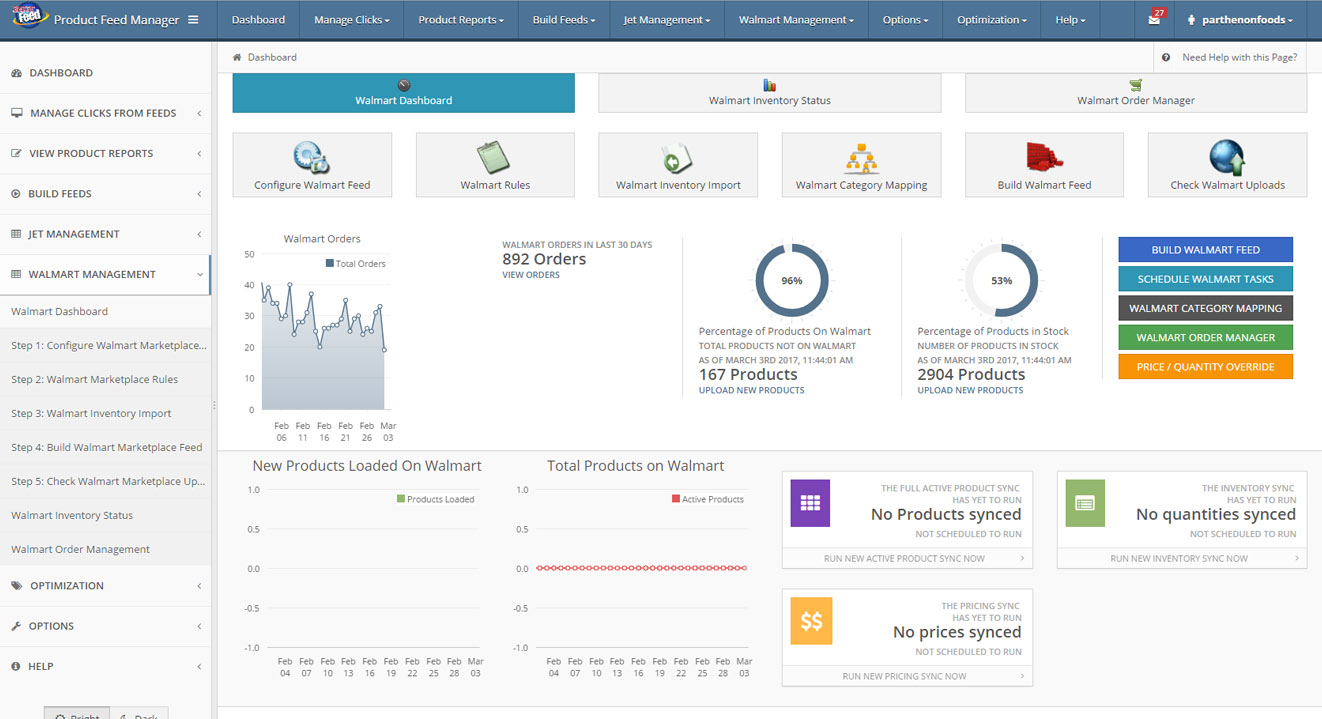This screenshot has width=1322, height=719.
Task: Click the SCHEDULE WALMART TASKS button
Action: (x=1205, y=279)
